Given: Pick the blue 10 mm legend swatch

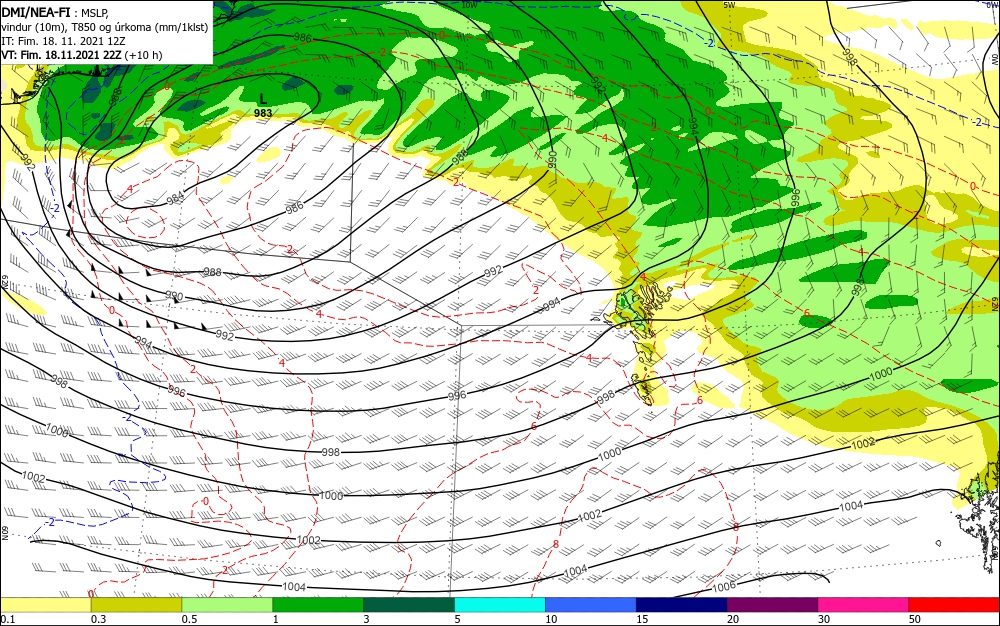Looking at the screenshot, I should (x=591, y=605).
